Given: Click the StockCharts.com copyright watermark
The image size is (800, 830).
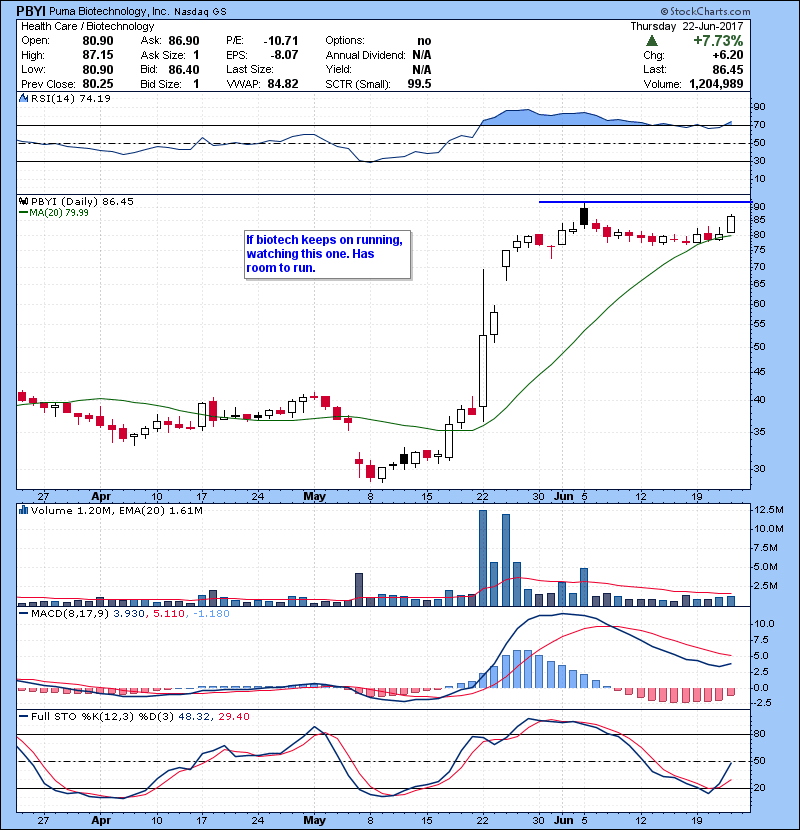Looking at the screenshot, I should pyautogui.click(x=745, y=10).
